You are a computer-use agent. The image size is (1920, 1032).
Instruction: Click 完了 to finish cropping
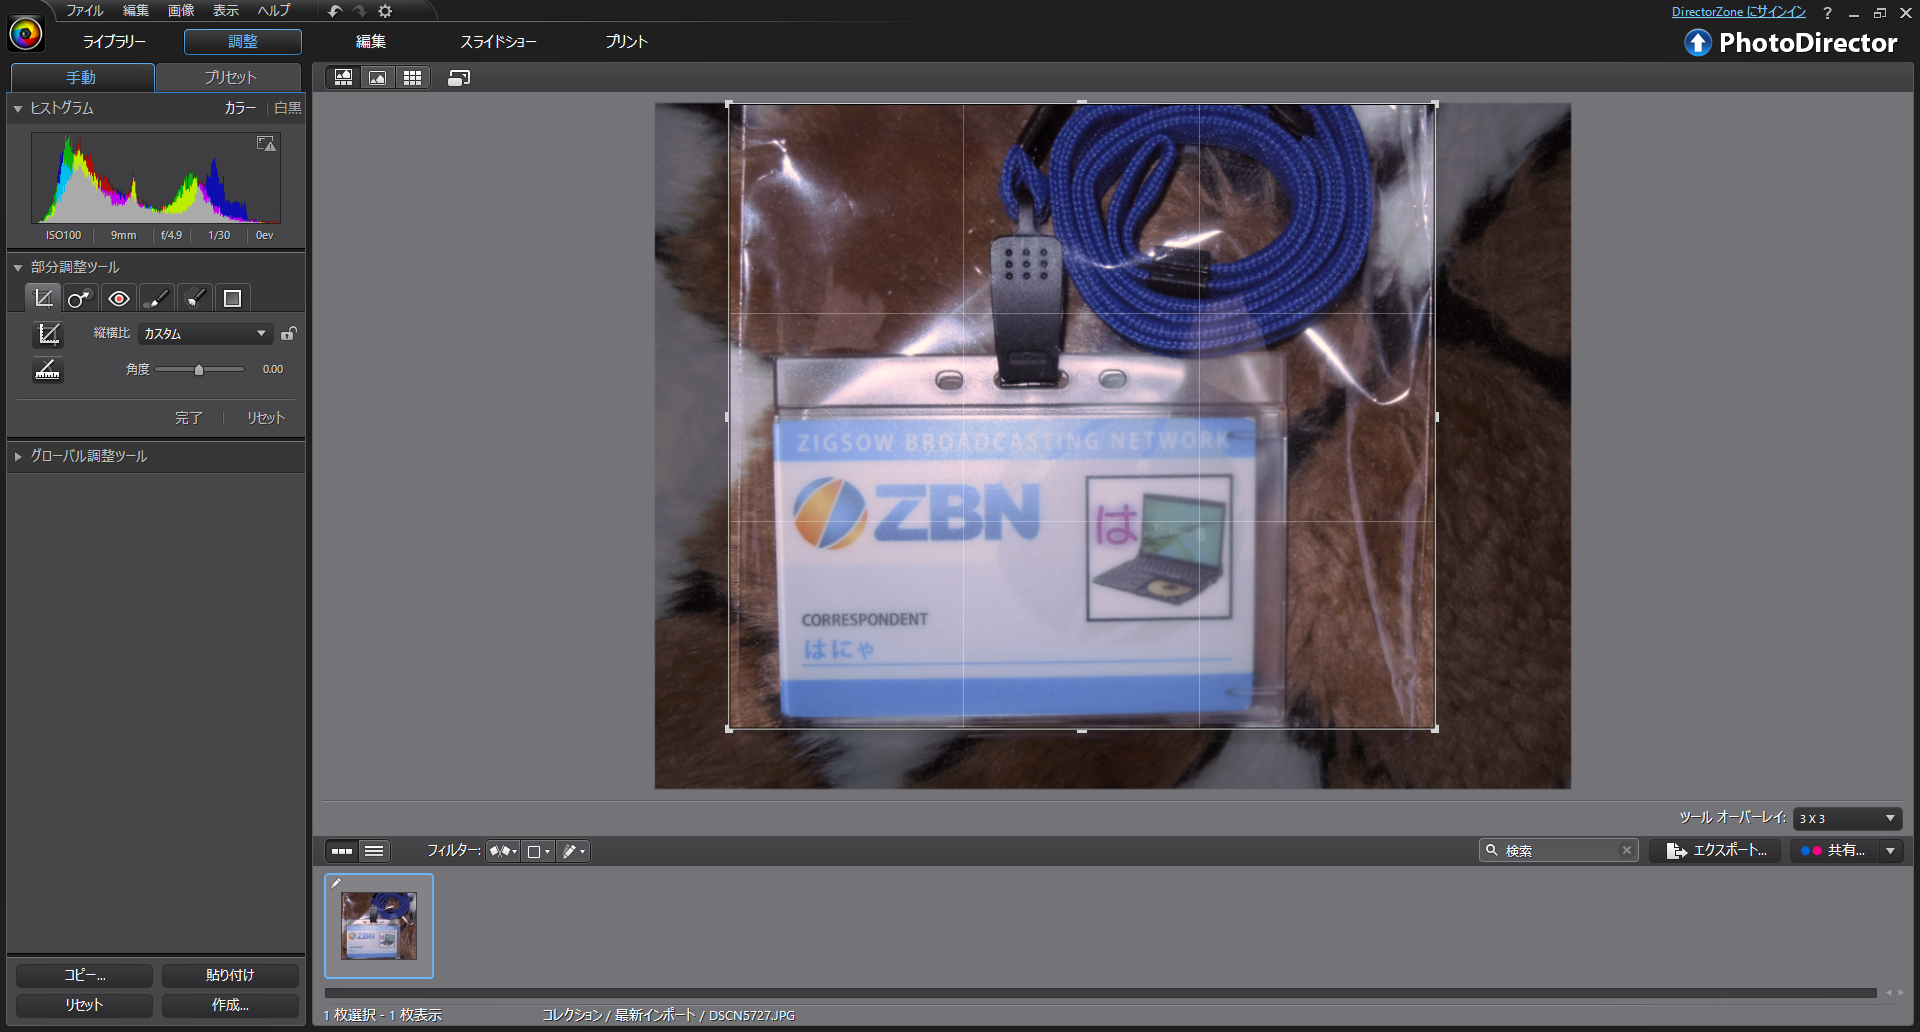tap(189, 418)
